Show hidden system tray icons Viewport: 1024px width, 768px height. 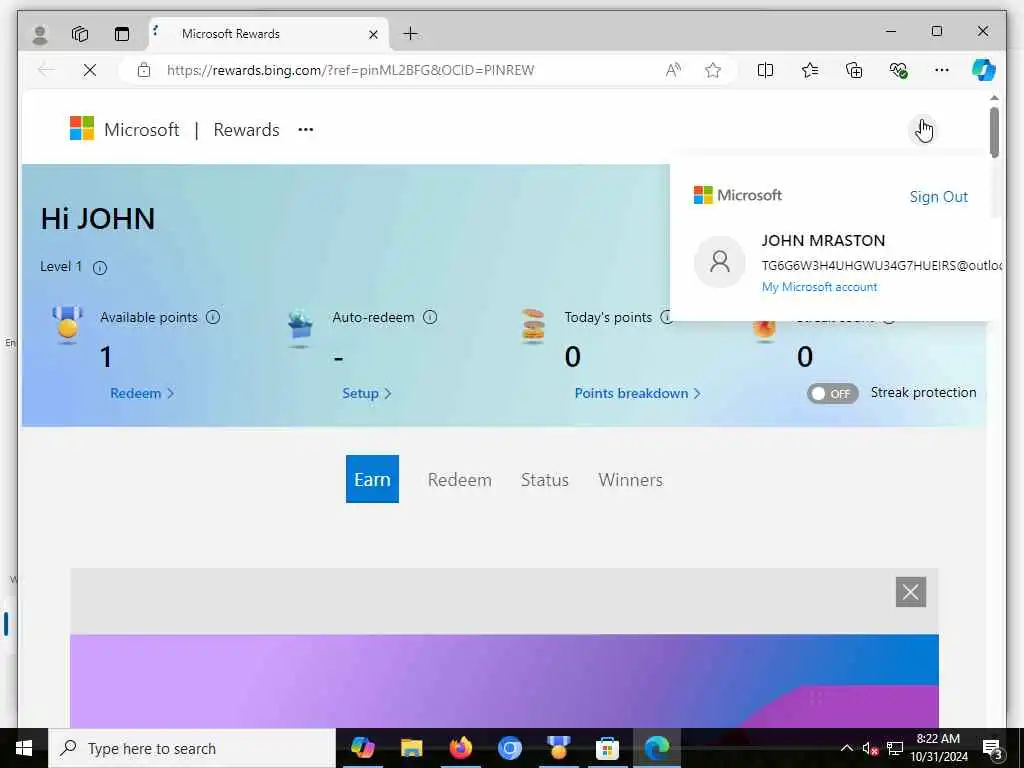coord(846,748)
